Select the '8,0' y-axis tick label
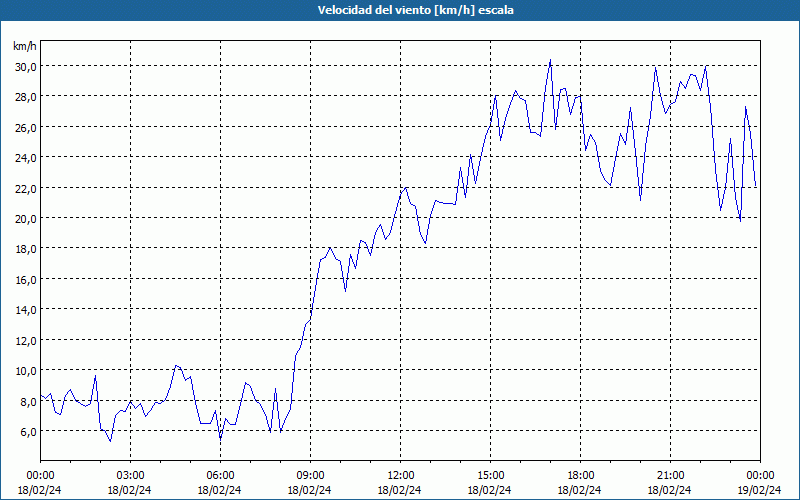The image size is (800, 500). click(x=28, y=402)
